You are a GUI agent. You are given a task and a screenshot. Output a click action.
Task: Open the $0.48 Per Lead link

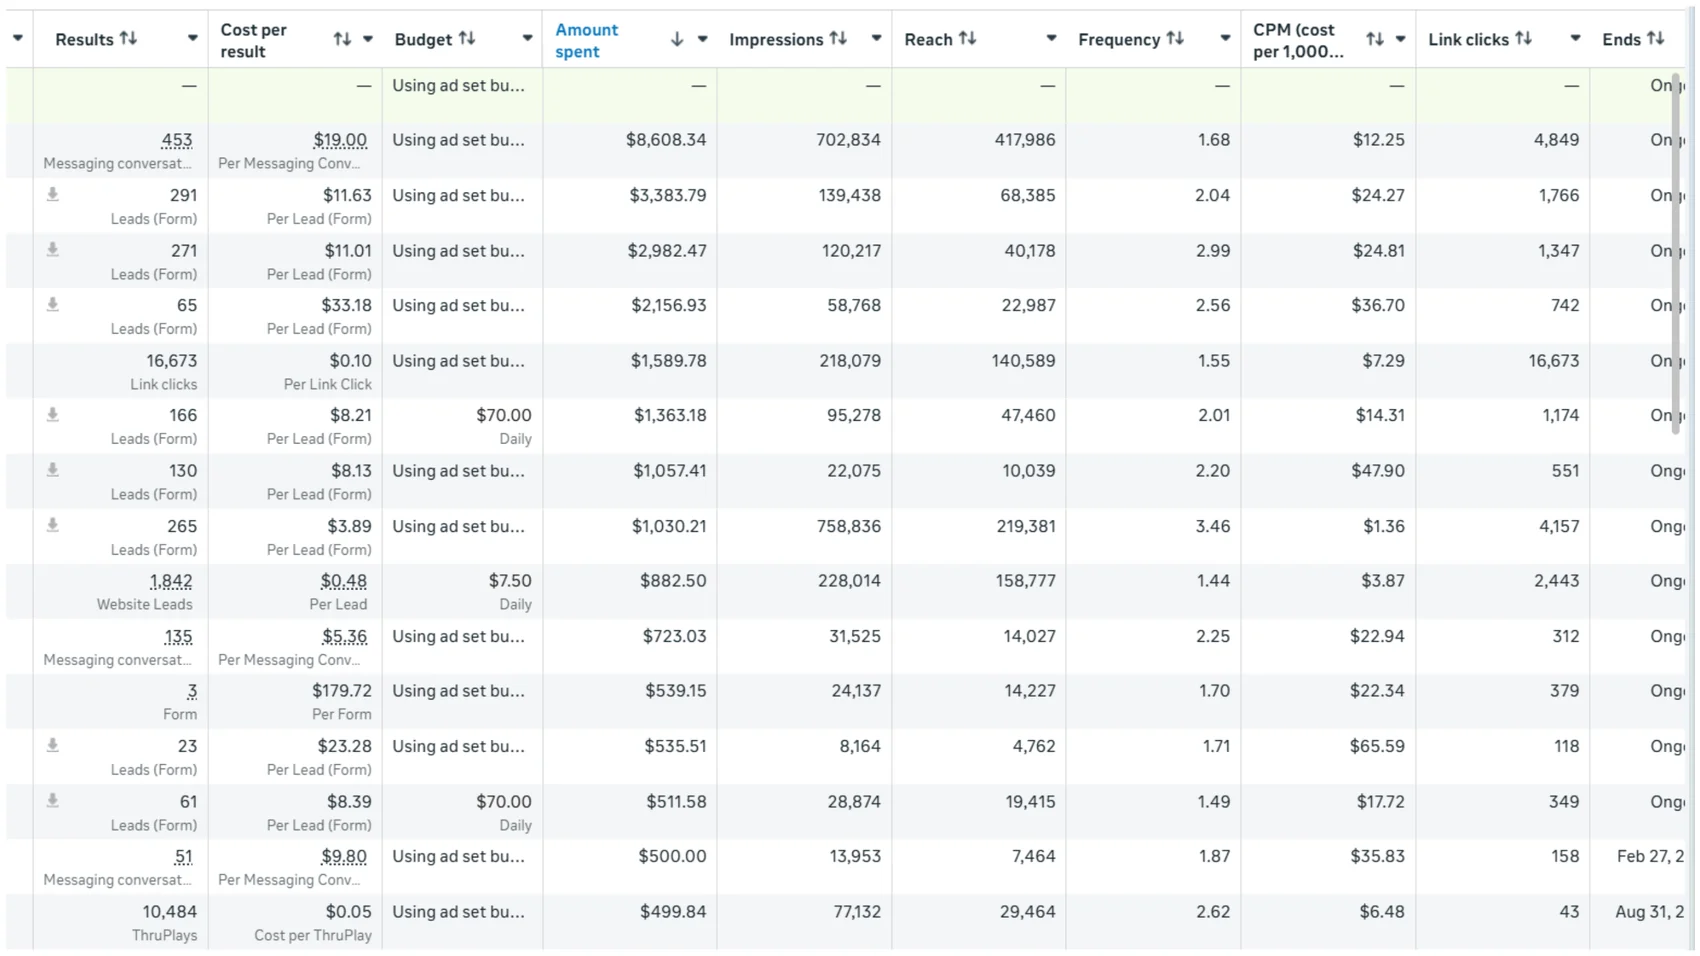point(344,581)
